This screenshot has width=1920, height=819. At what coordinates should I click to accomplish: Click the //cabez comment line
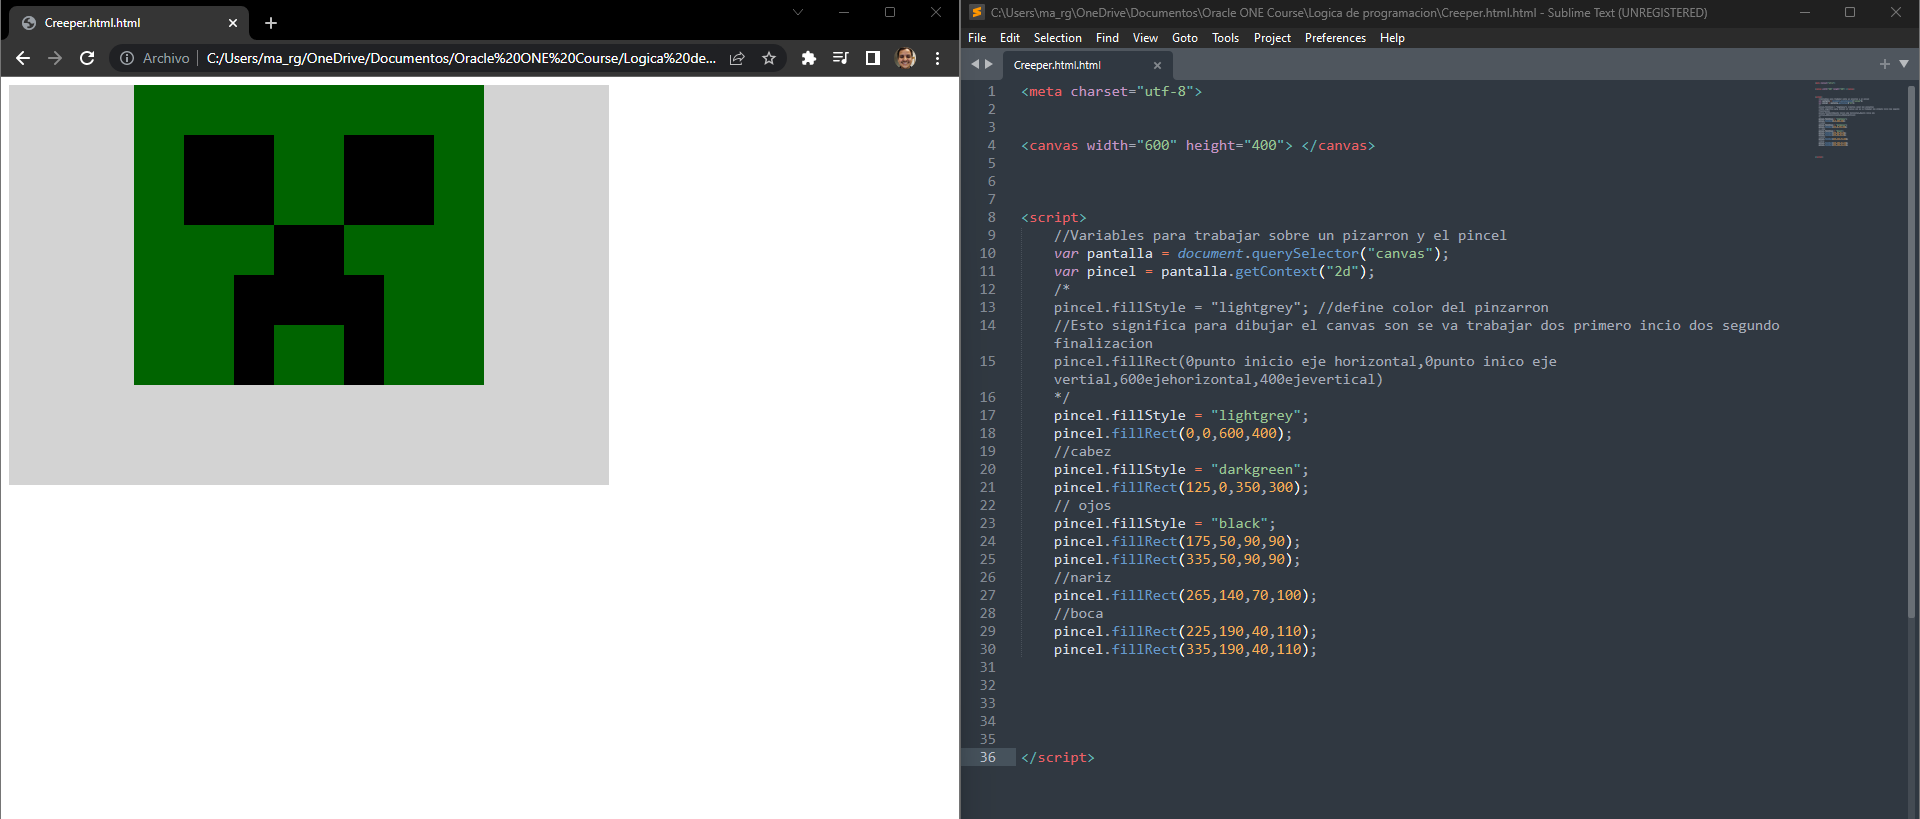[1082, 451]
